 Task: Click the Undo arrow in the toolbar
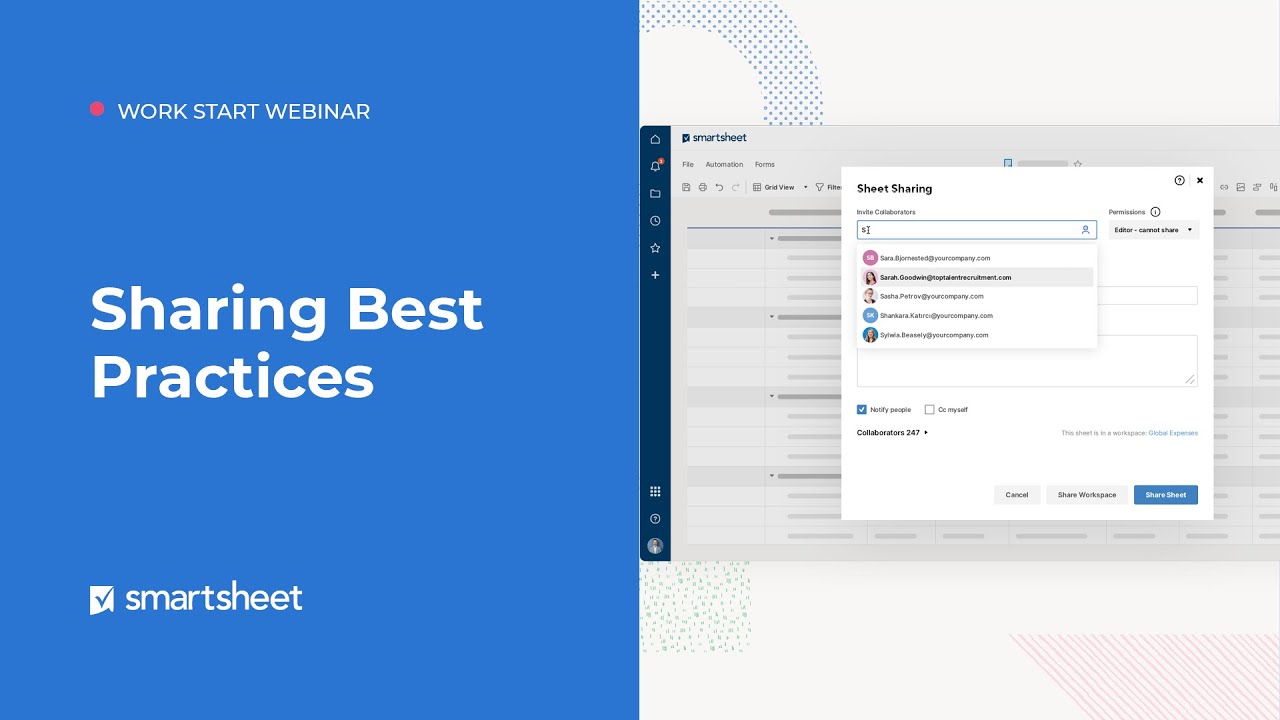(x=719, y=187)
